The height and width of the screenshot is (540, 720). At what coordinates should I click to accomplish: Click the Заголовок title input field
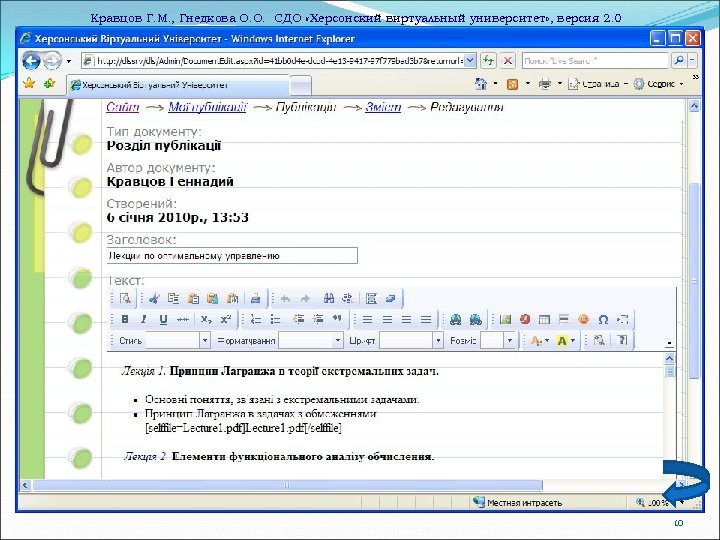[x=232, y=256]
